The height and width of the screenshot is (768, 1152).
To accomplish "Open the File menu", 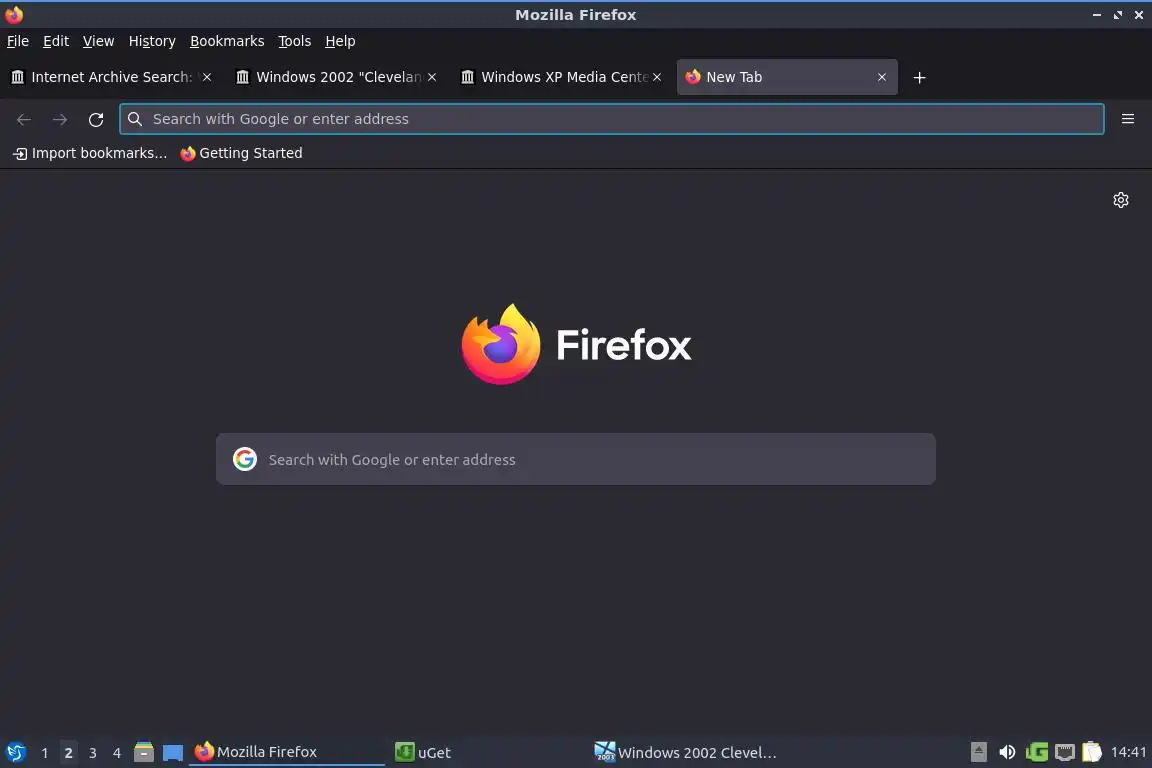I will 18,41.
